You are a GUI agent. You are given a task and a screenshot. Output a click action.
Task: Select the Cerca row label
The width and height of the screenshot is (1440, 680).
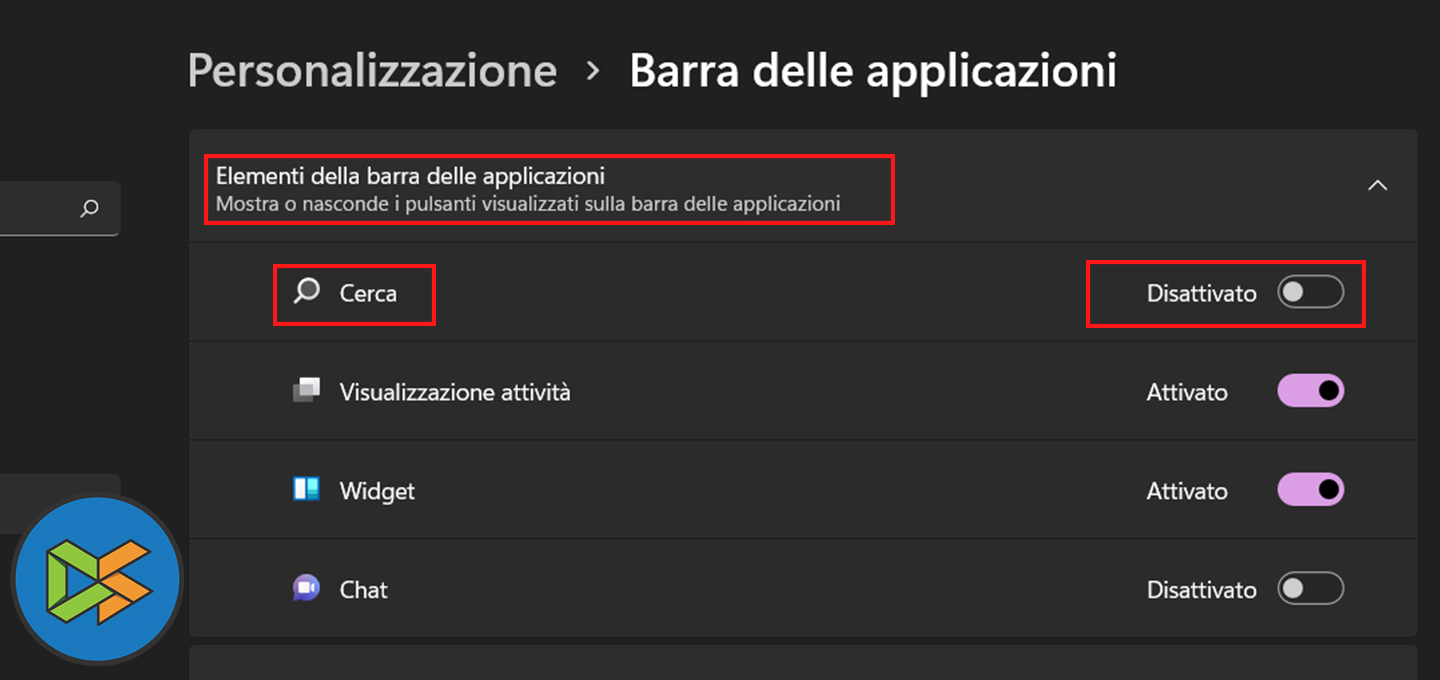tap(368, 293)
